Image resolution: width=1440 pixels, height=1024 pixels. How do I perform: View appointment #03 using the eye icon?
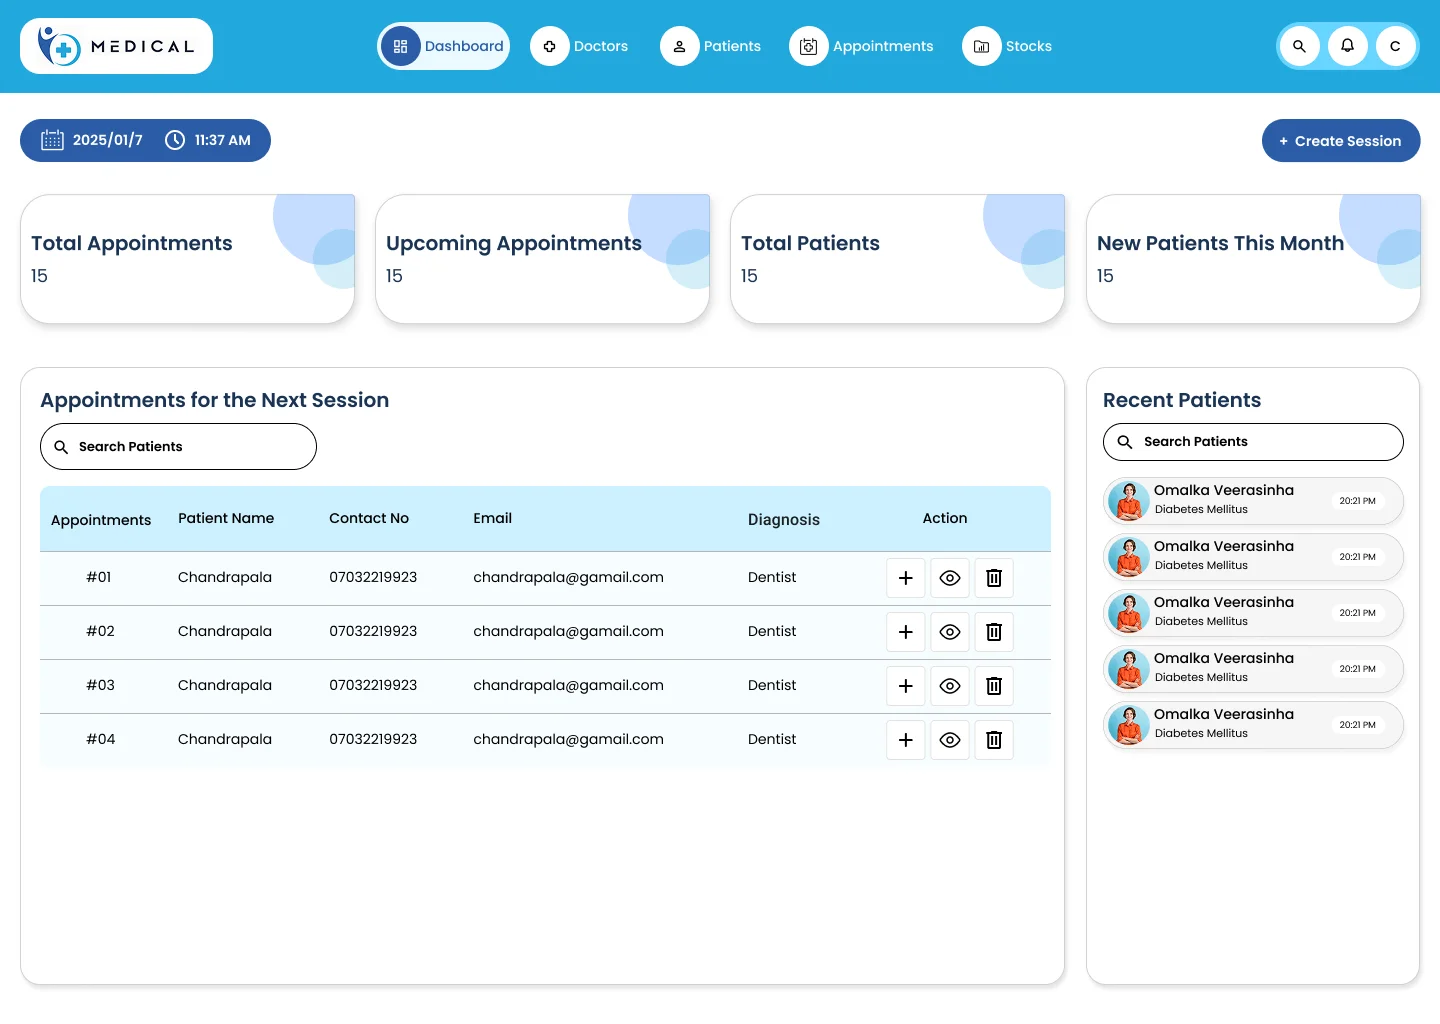[950, 686]
